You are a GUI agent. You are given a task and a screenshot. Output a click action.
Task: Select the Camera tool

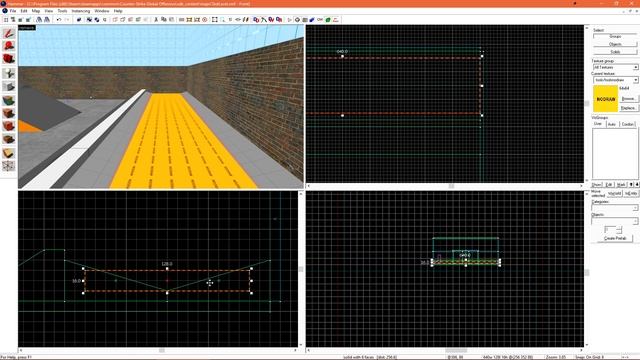[x=9, y=59]
